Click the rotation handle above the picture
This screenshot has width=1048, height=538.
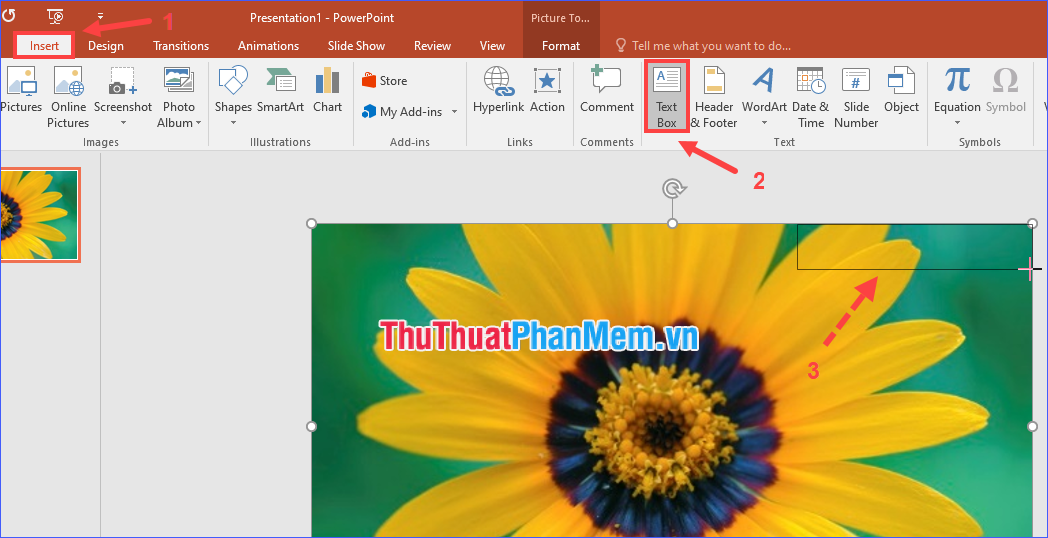click(x=672, y=189)
